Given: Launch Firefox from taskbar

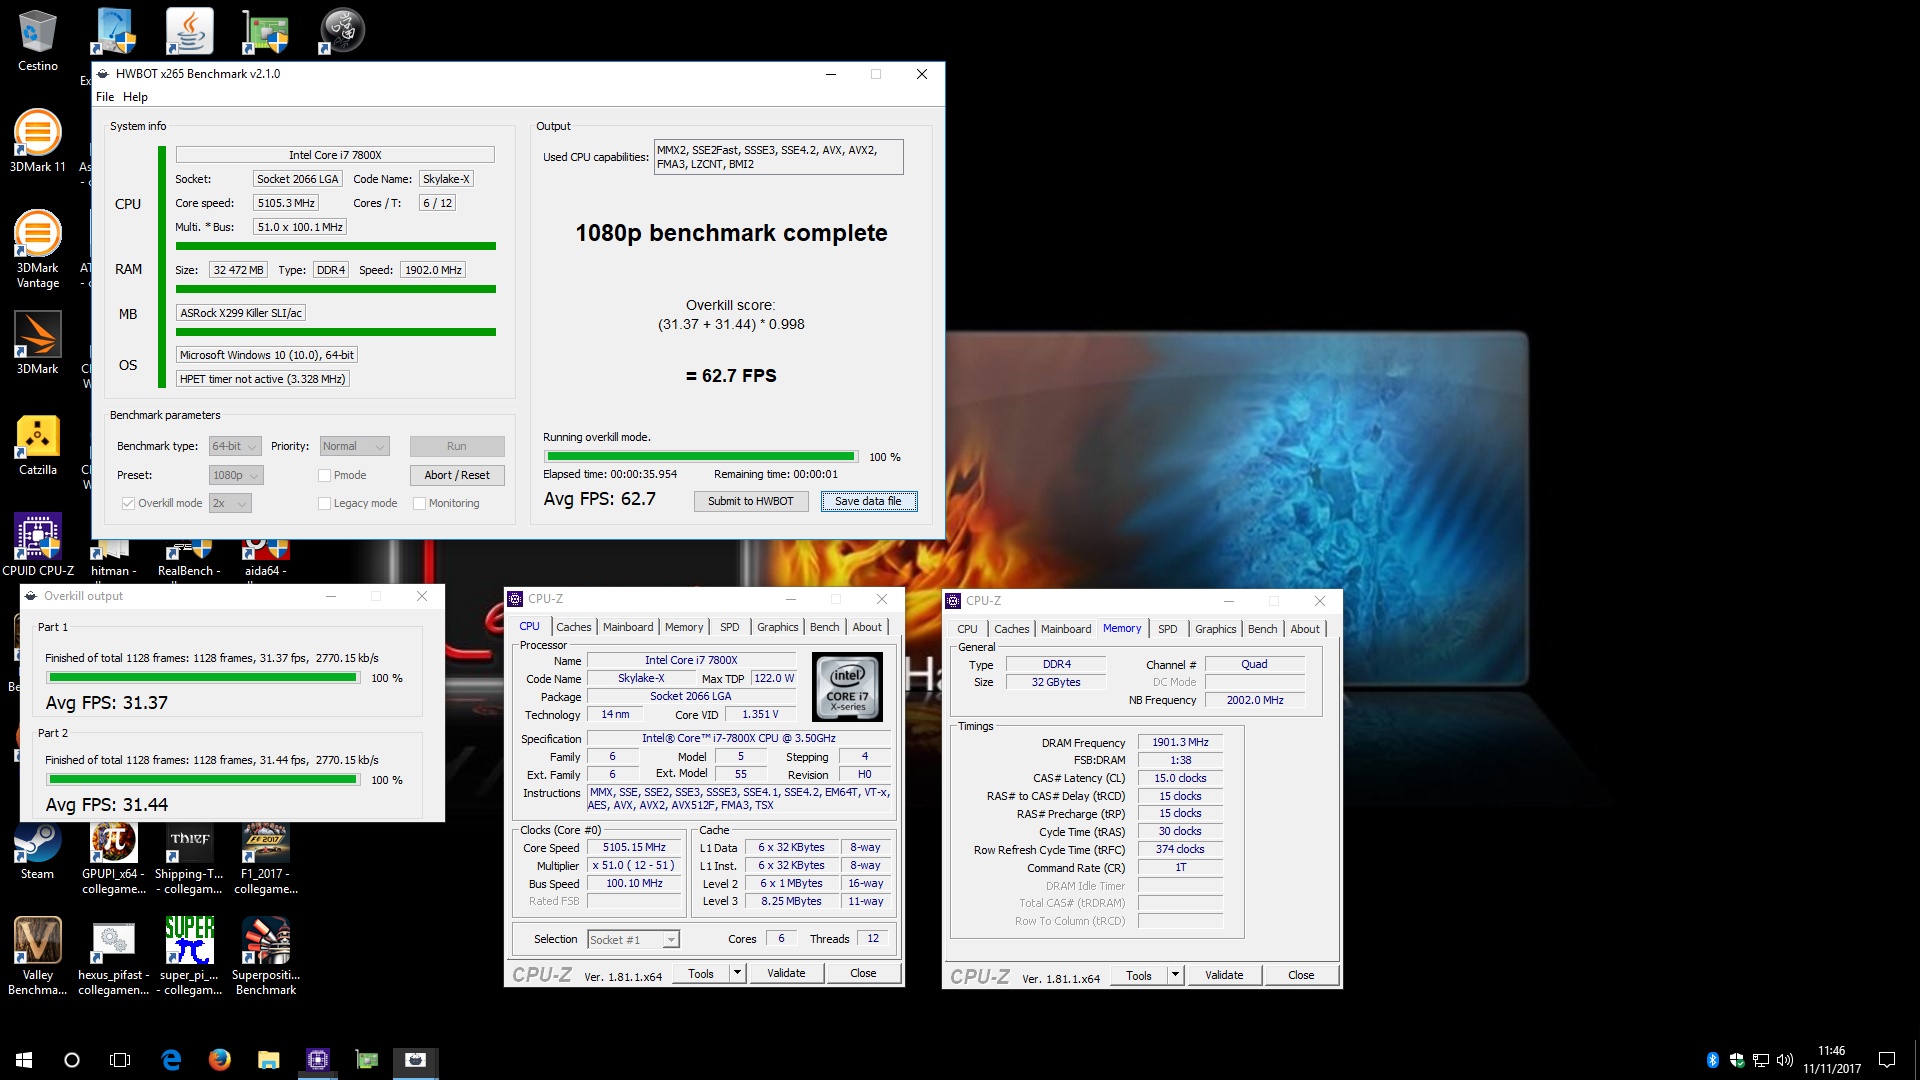Looking at the screenshot, I should 220,1060.
